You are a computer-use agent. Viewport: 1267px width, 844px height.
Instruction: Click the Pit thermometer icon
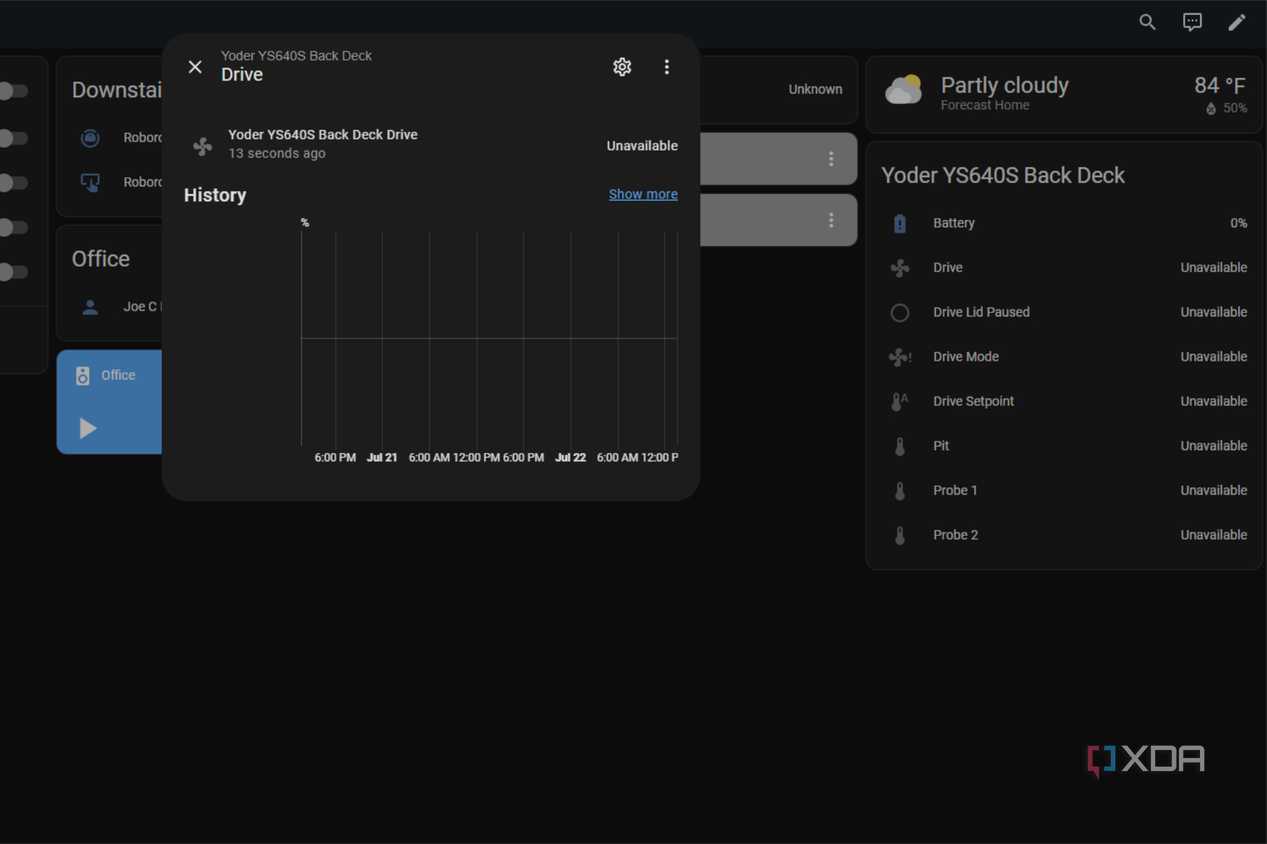[x=900, y=446]
